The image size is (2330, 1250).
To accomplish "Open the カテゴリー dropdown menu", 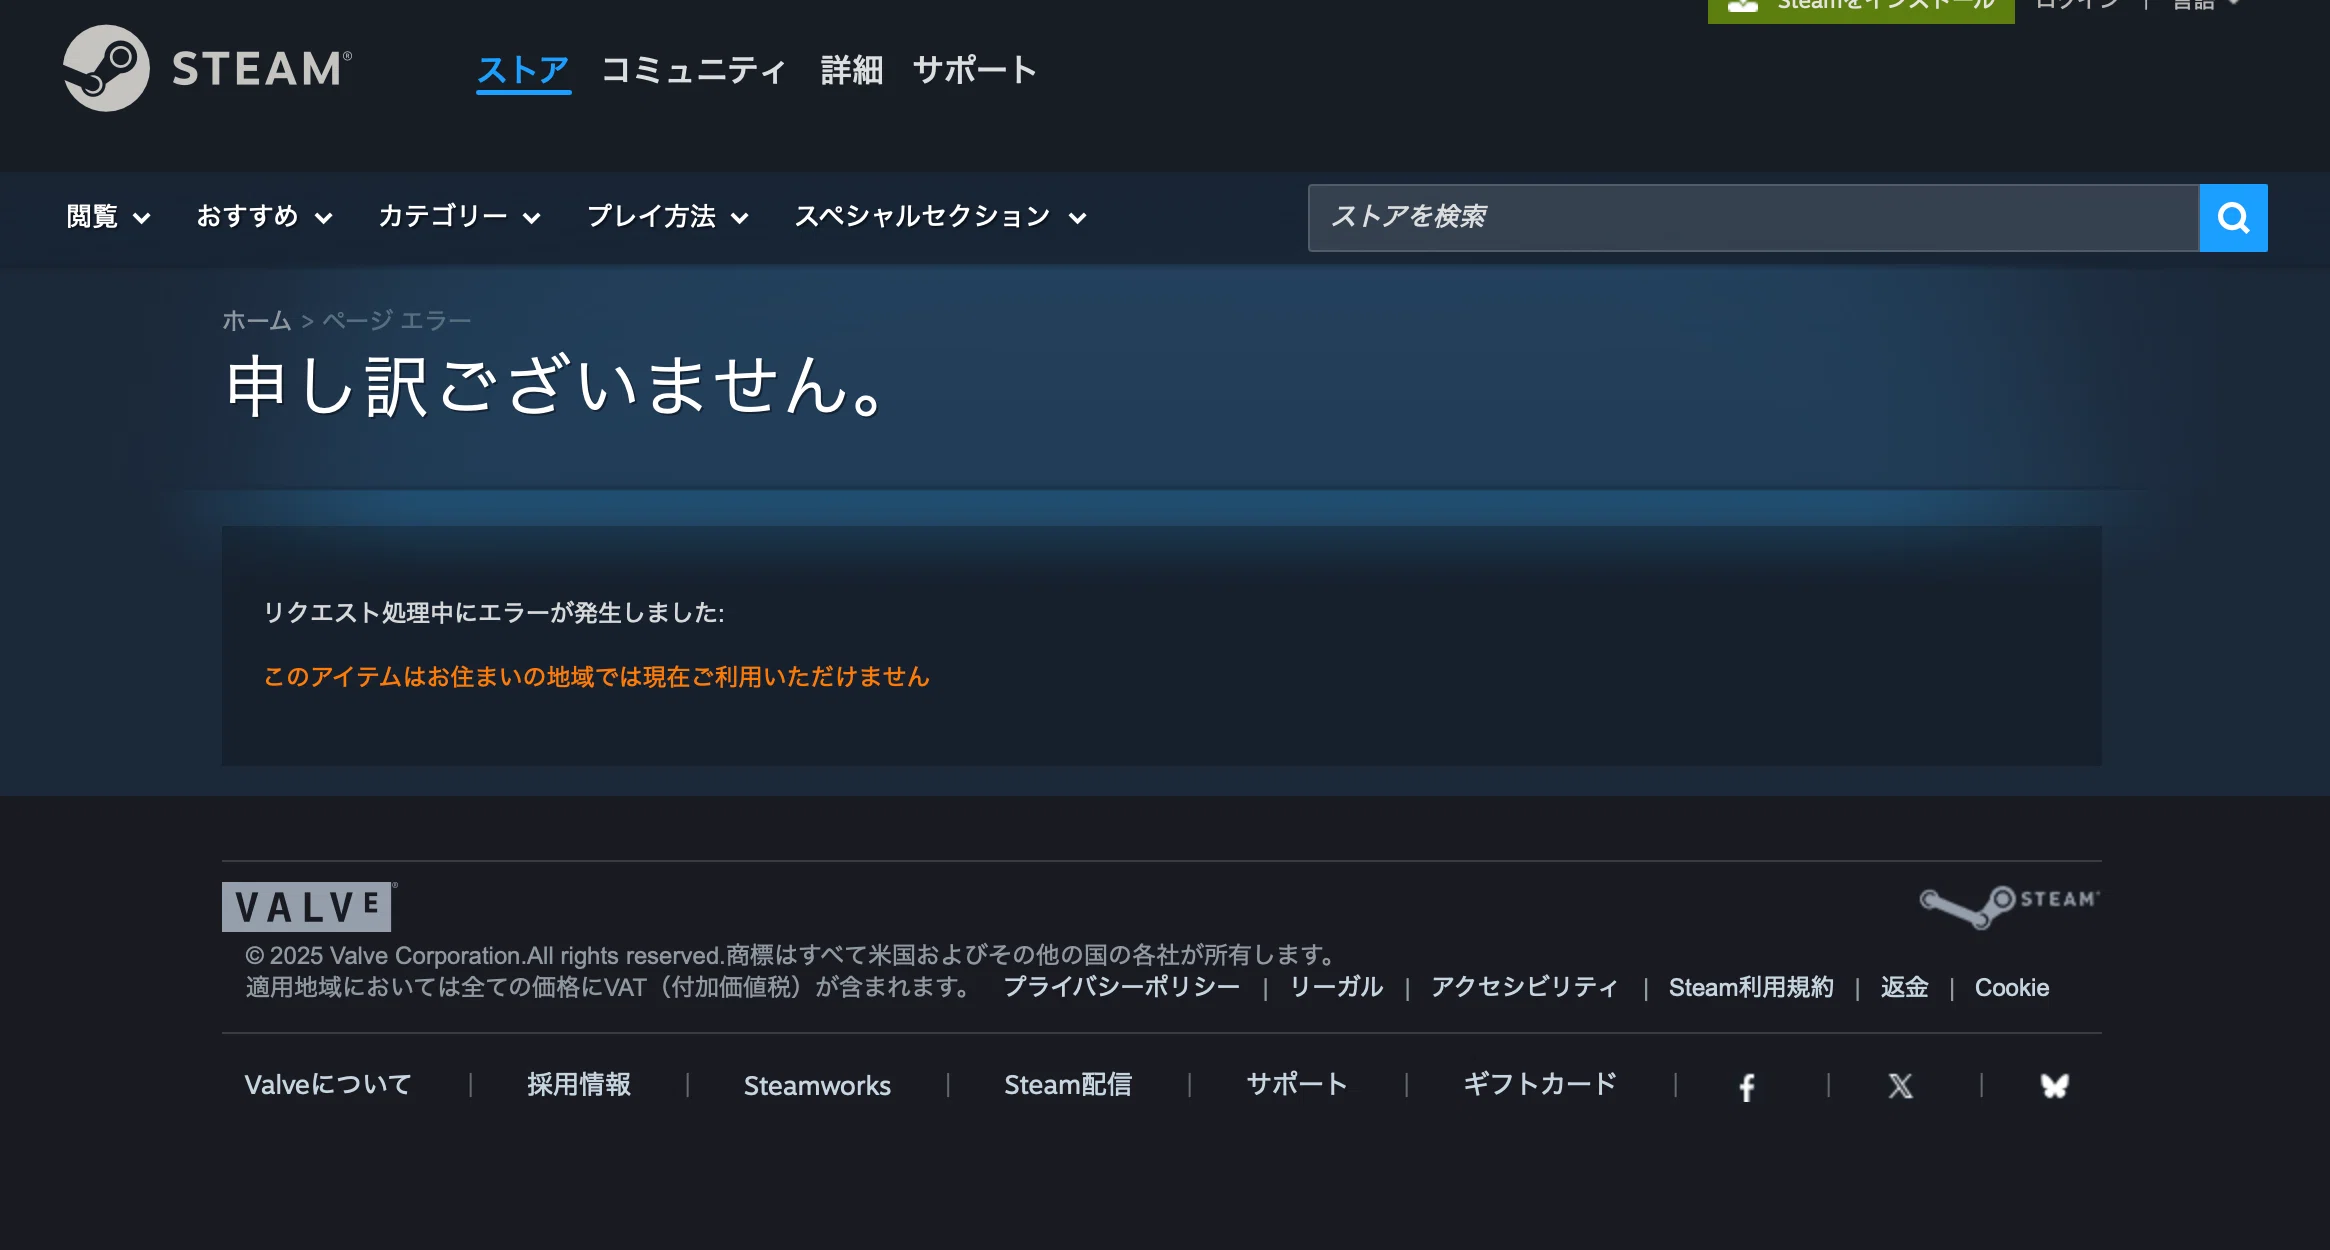I will (460, 217).
